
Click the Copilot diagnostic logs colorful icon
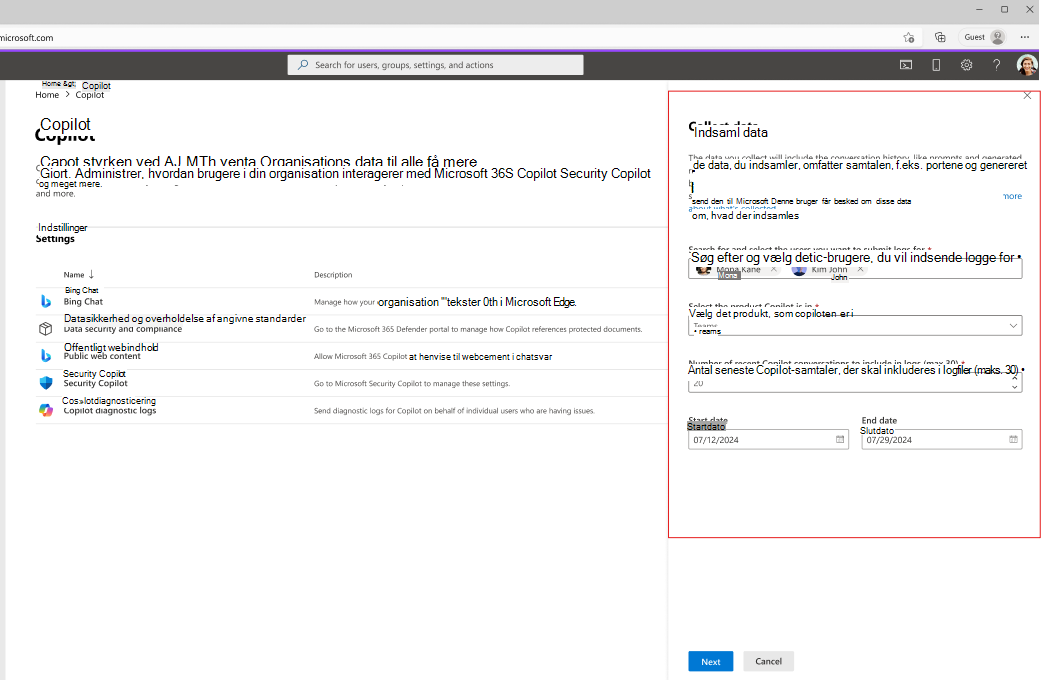(x=46, y=410)
